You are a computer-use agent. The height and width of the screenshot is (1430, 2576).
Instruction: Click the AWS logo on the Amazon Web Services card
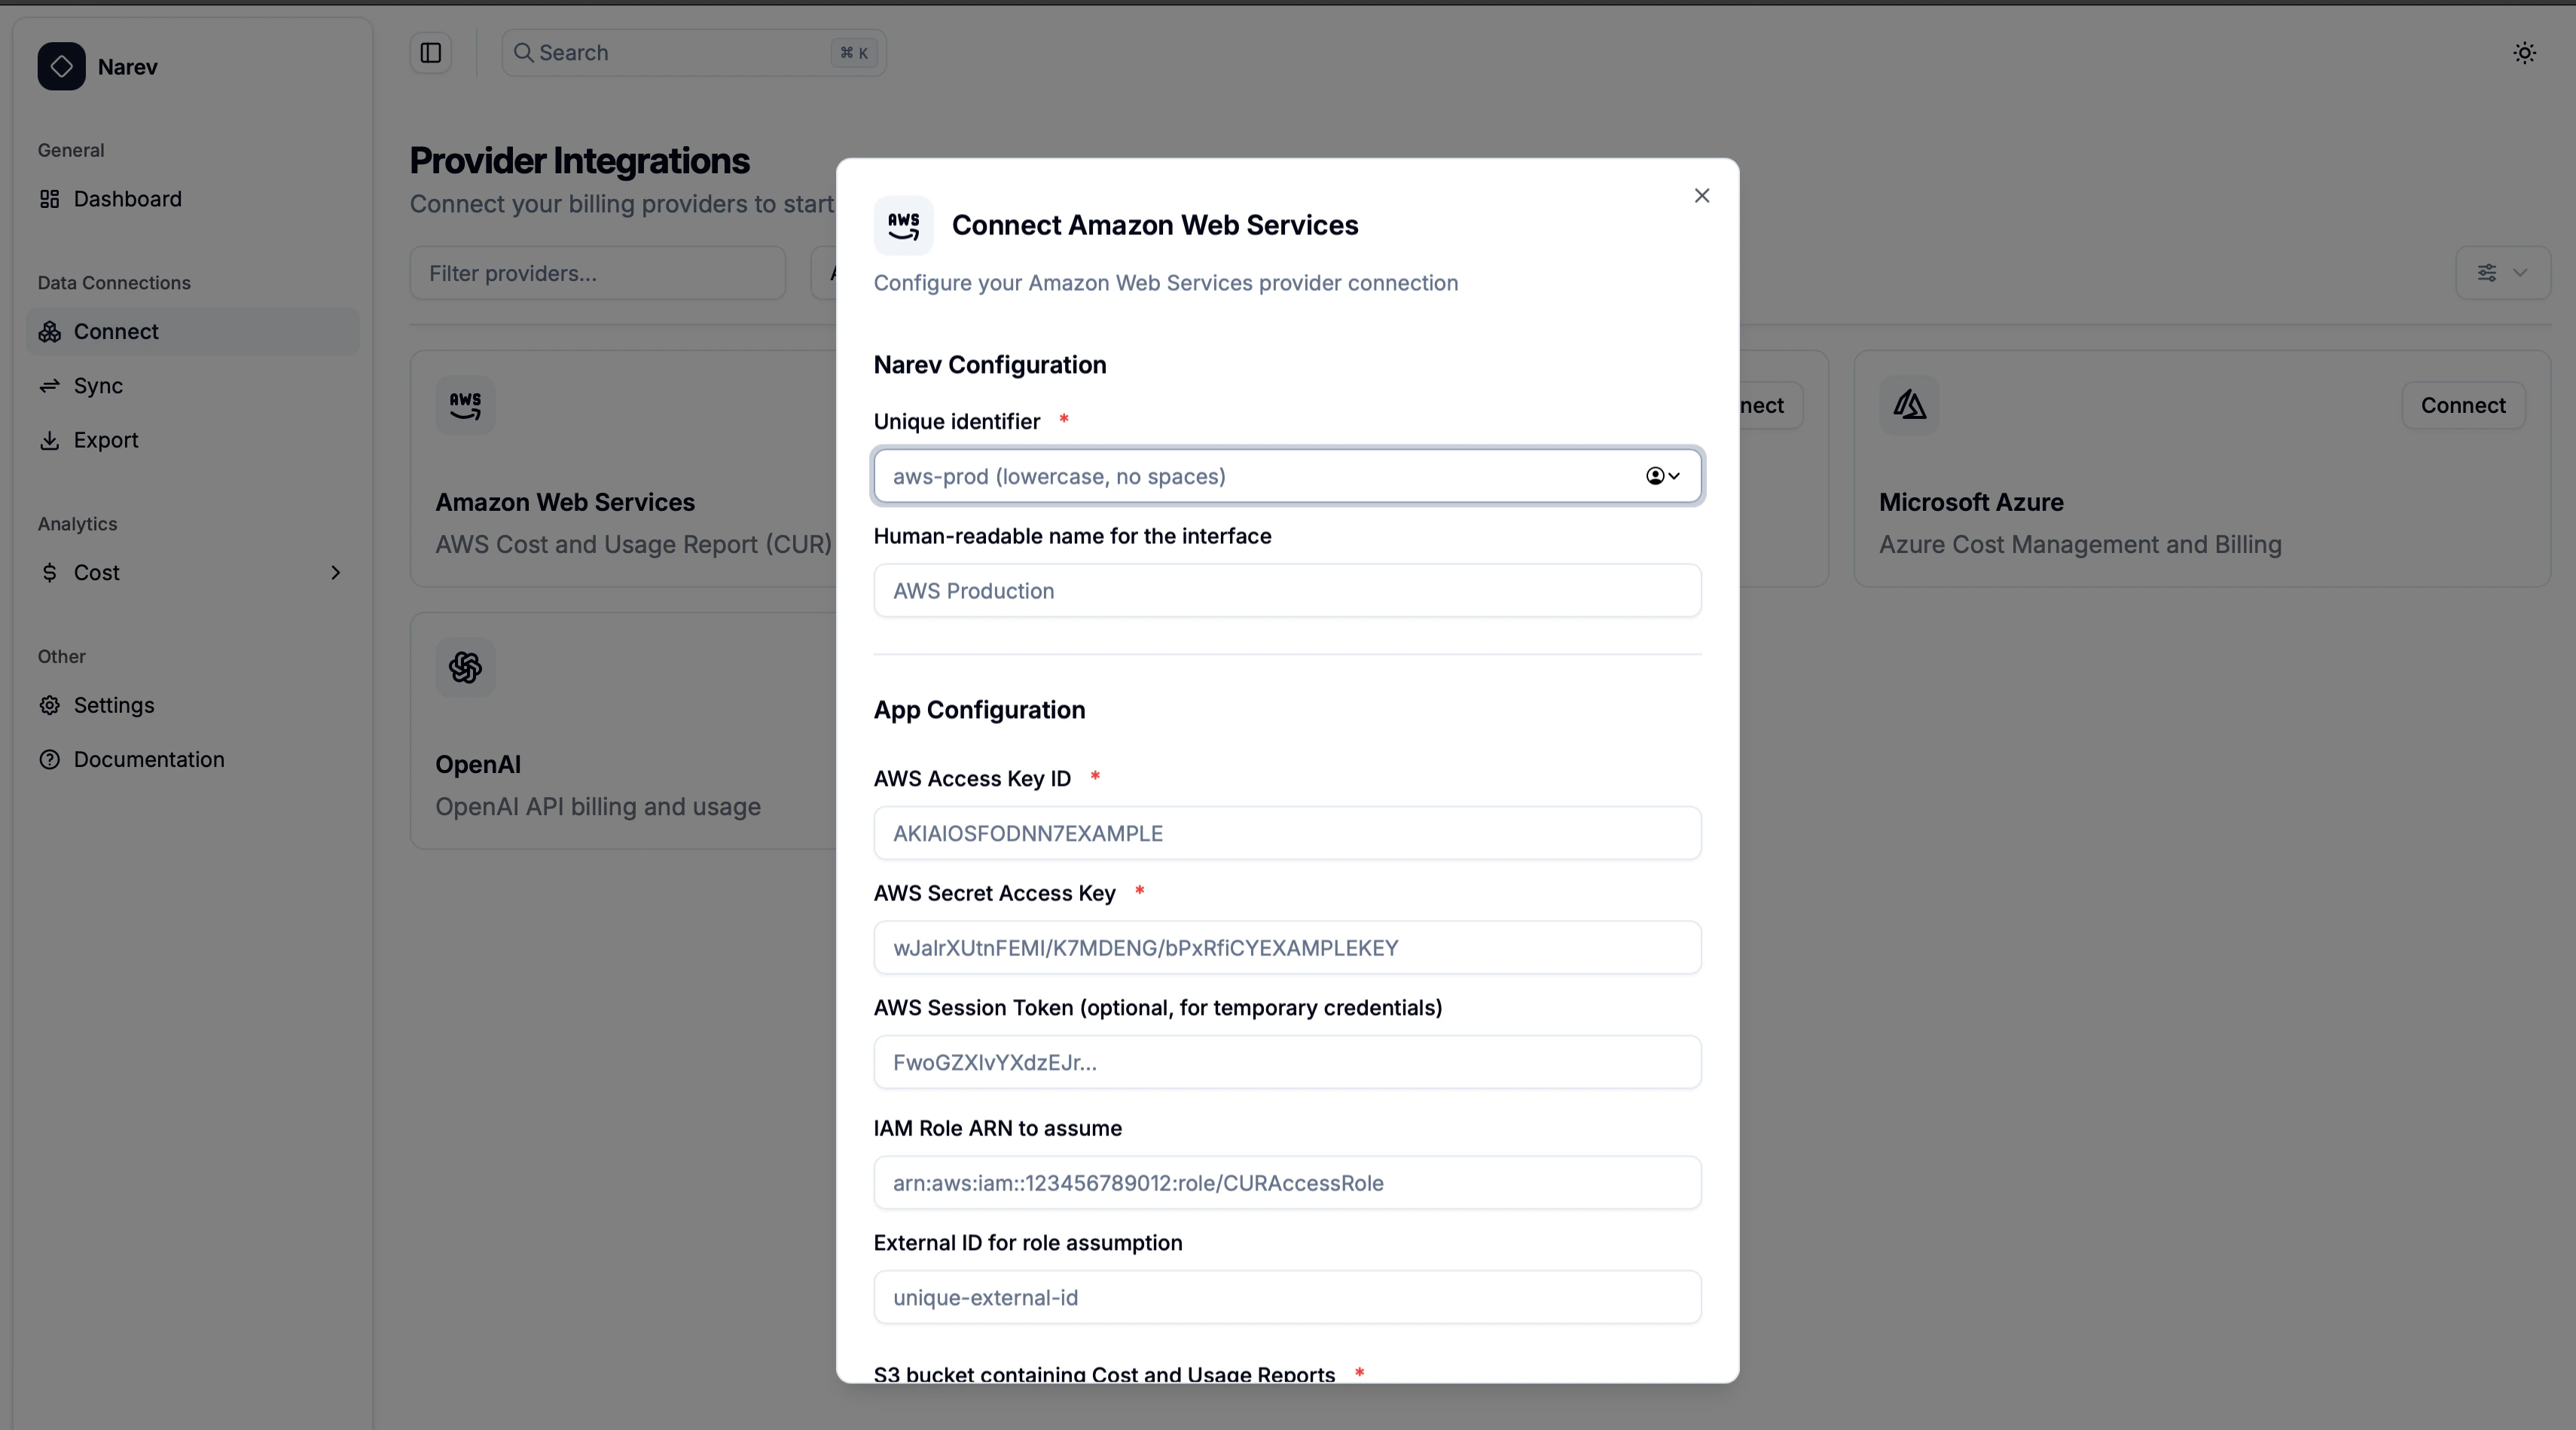(465, 405)
